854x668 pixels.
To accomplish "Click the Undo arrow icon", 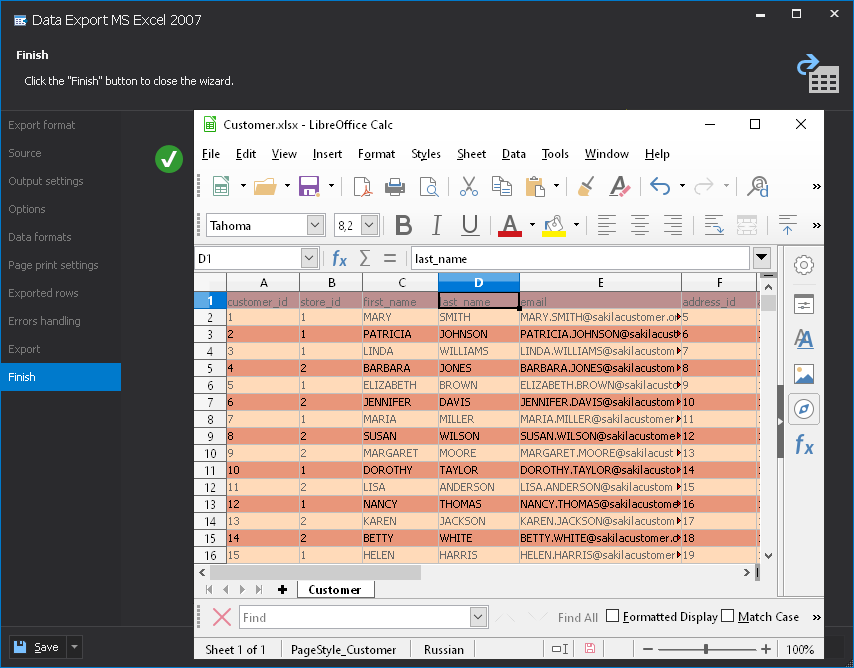I will [660, 186].
